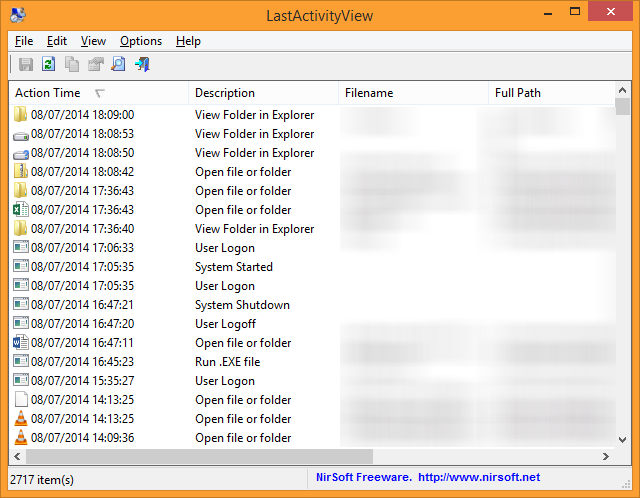Close the LastActivityView window

611,11
